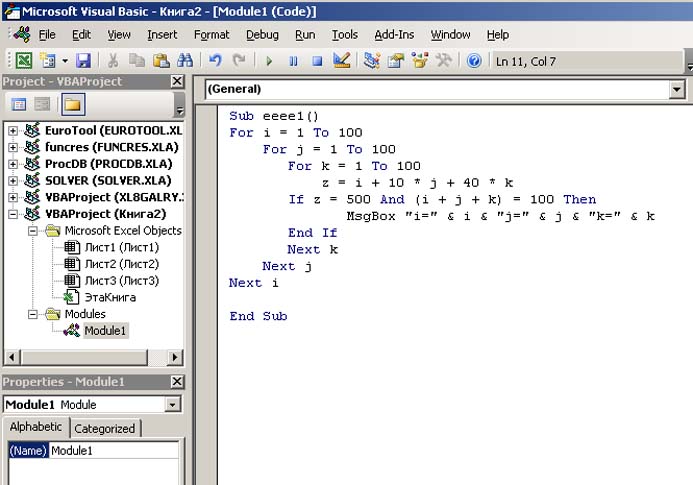Open the Debug menu

(x=262, y=35)
